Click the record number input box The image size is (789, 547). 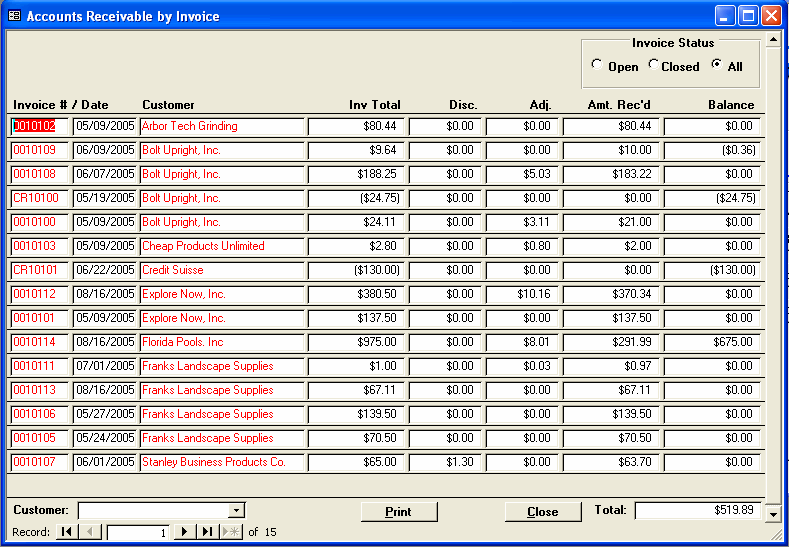pyautogui.click(x=138, y=532)
